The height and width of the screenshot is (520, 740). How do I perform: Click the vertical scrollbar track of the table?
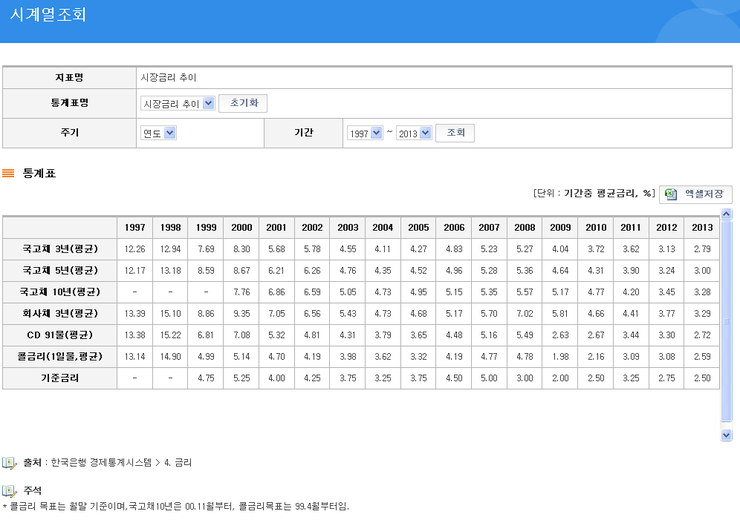(726, 324)
